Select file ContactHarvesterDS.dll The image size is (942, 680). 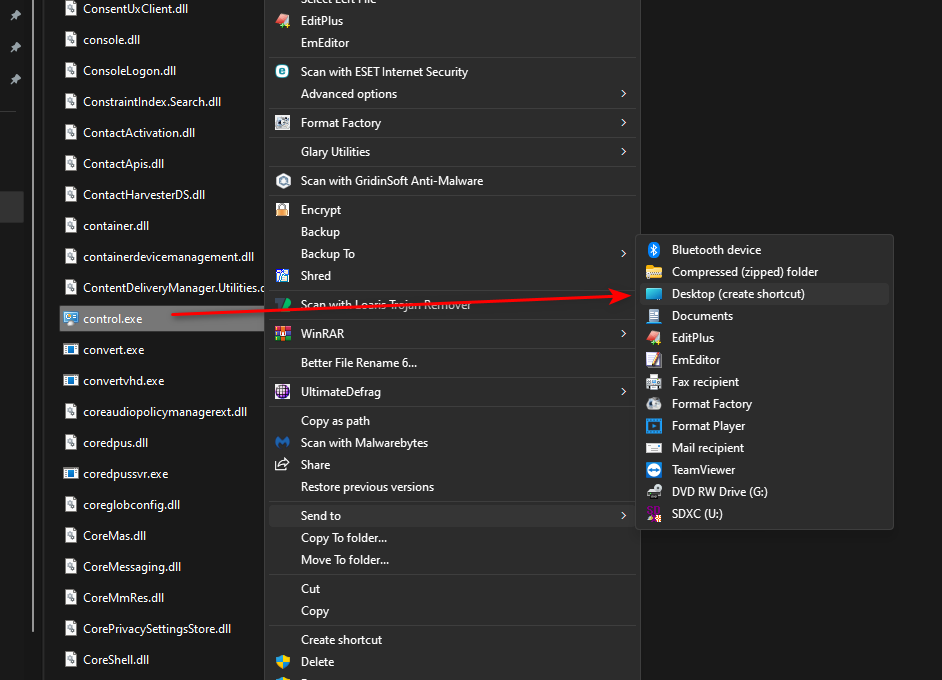coord(144,195)
